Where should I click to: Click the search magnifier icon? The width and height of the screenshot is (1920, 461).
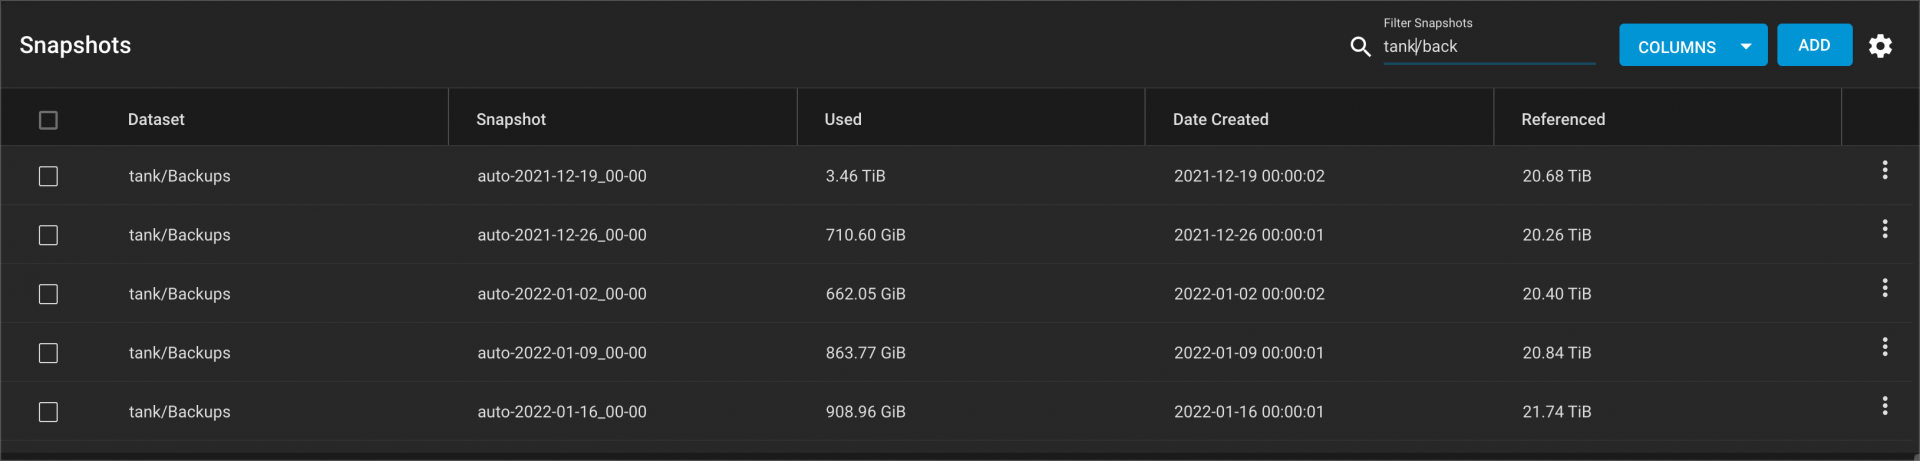point(1360,46)
